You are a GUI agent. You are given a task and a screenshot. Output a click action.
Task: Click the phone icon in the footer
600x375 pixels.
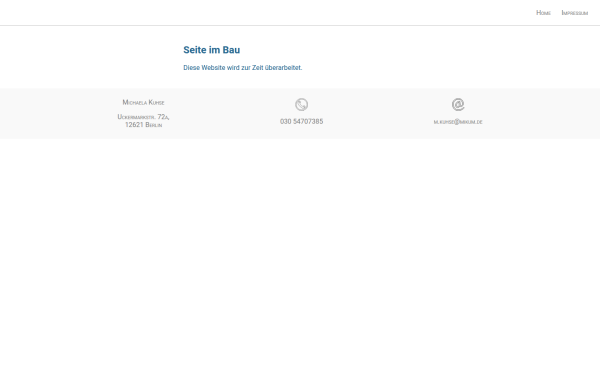(302, 104)
